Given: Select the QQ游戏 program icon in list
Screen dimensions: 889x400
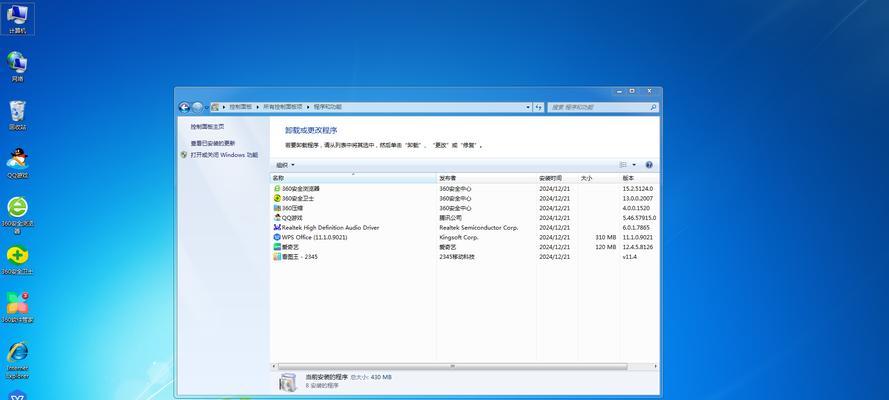Looking at the screenshot, I should tap(277, 218).
